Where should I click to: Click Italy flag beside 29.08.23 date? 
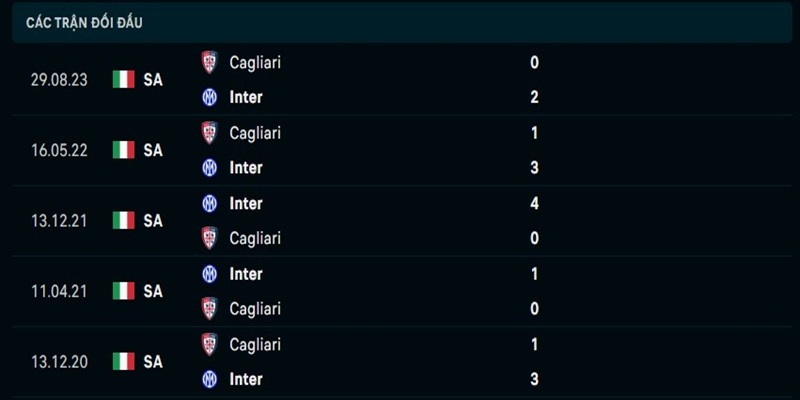[x=123, y=79]
